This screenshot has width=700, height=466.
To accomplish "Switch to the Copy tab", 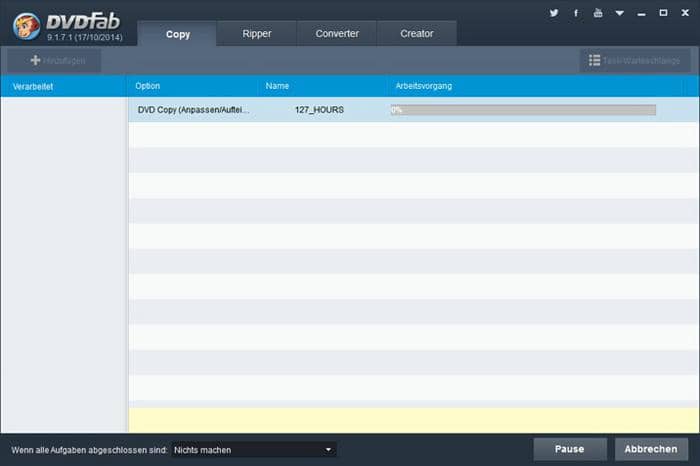I will pos(178,34).
